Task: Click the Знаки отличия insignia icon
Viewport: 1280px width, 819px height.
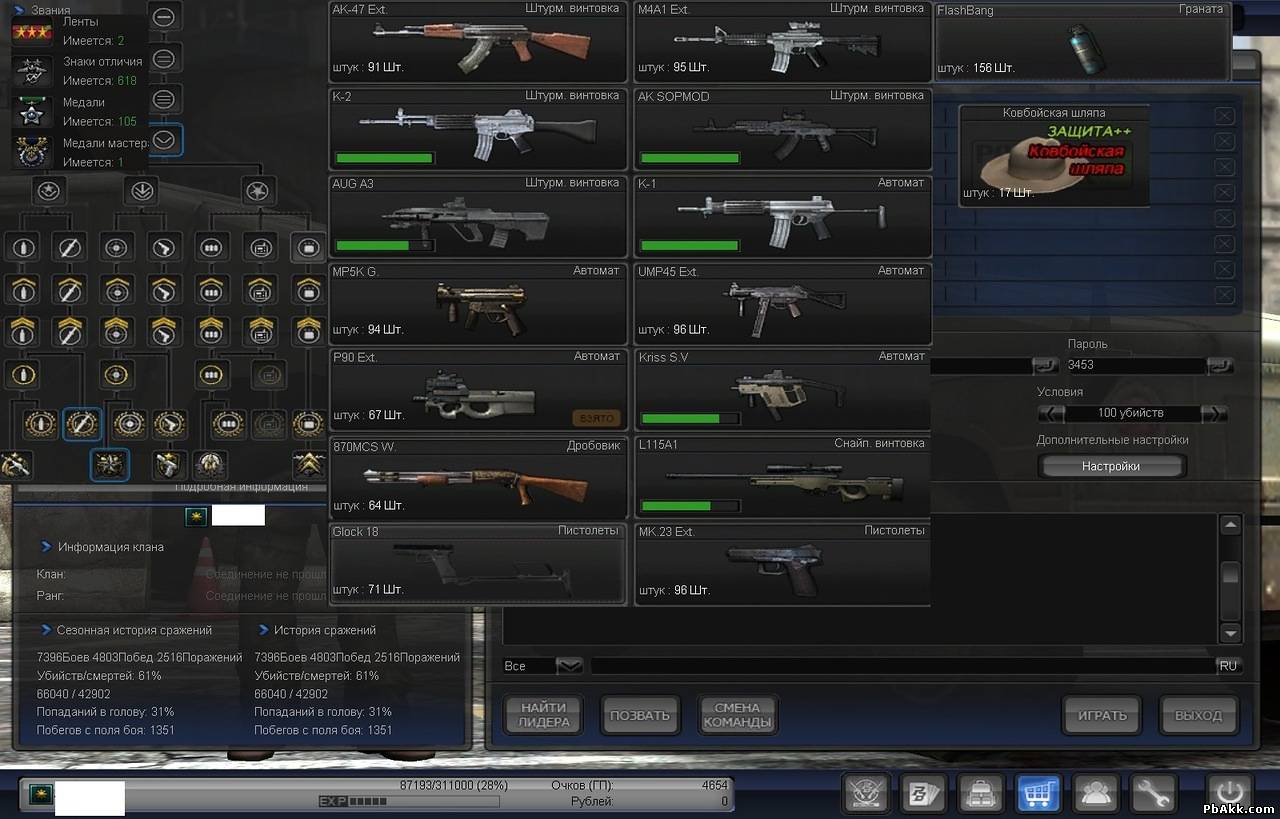Action: point(32,71)
